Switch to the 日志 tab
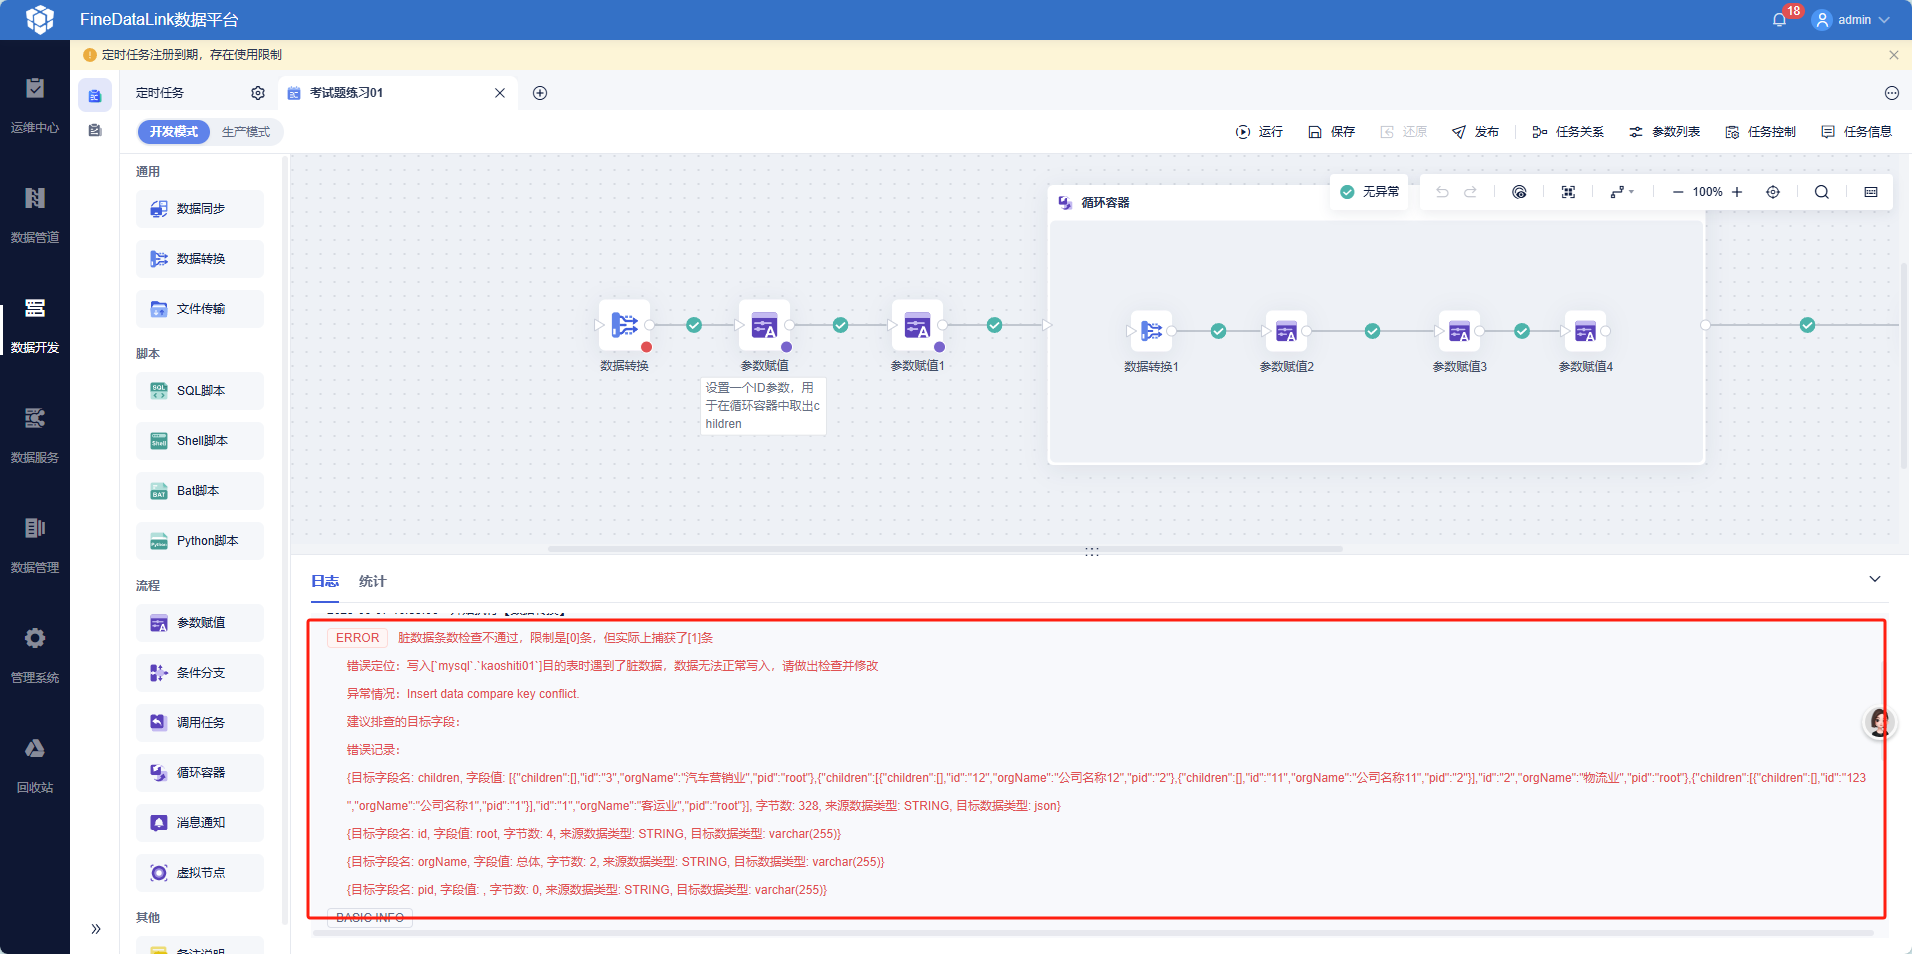The width and height of the screenshot is (1912, 954). (325, 581)
